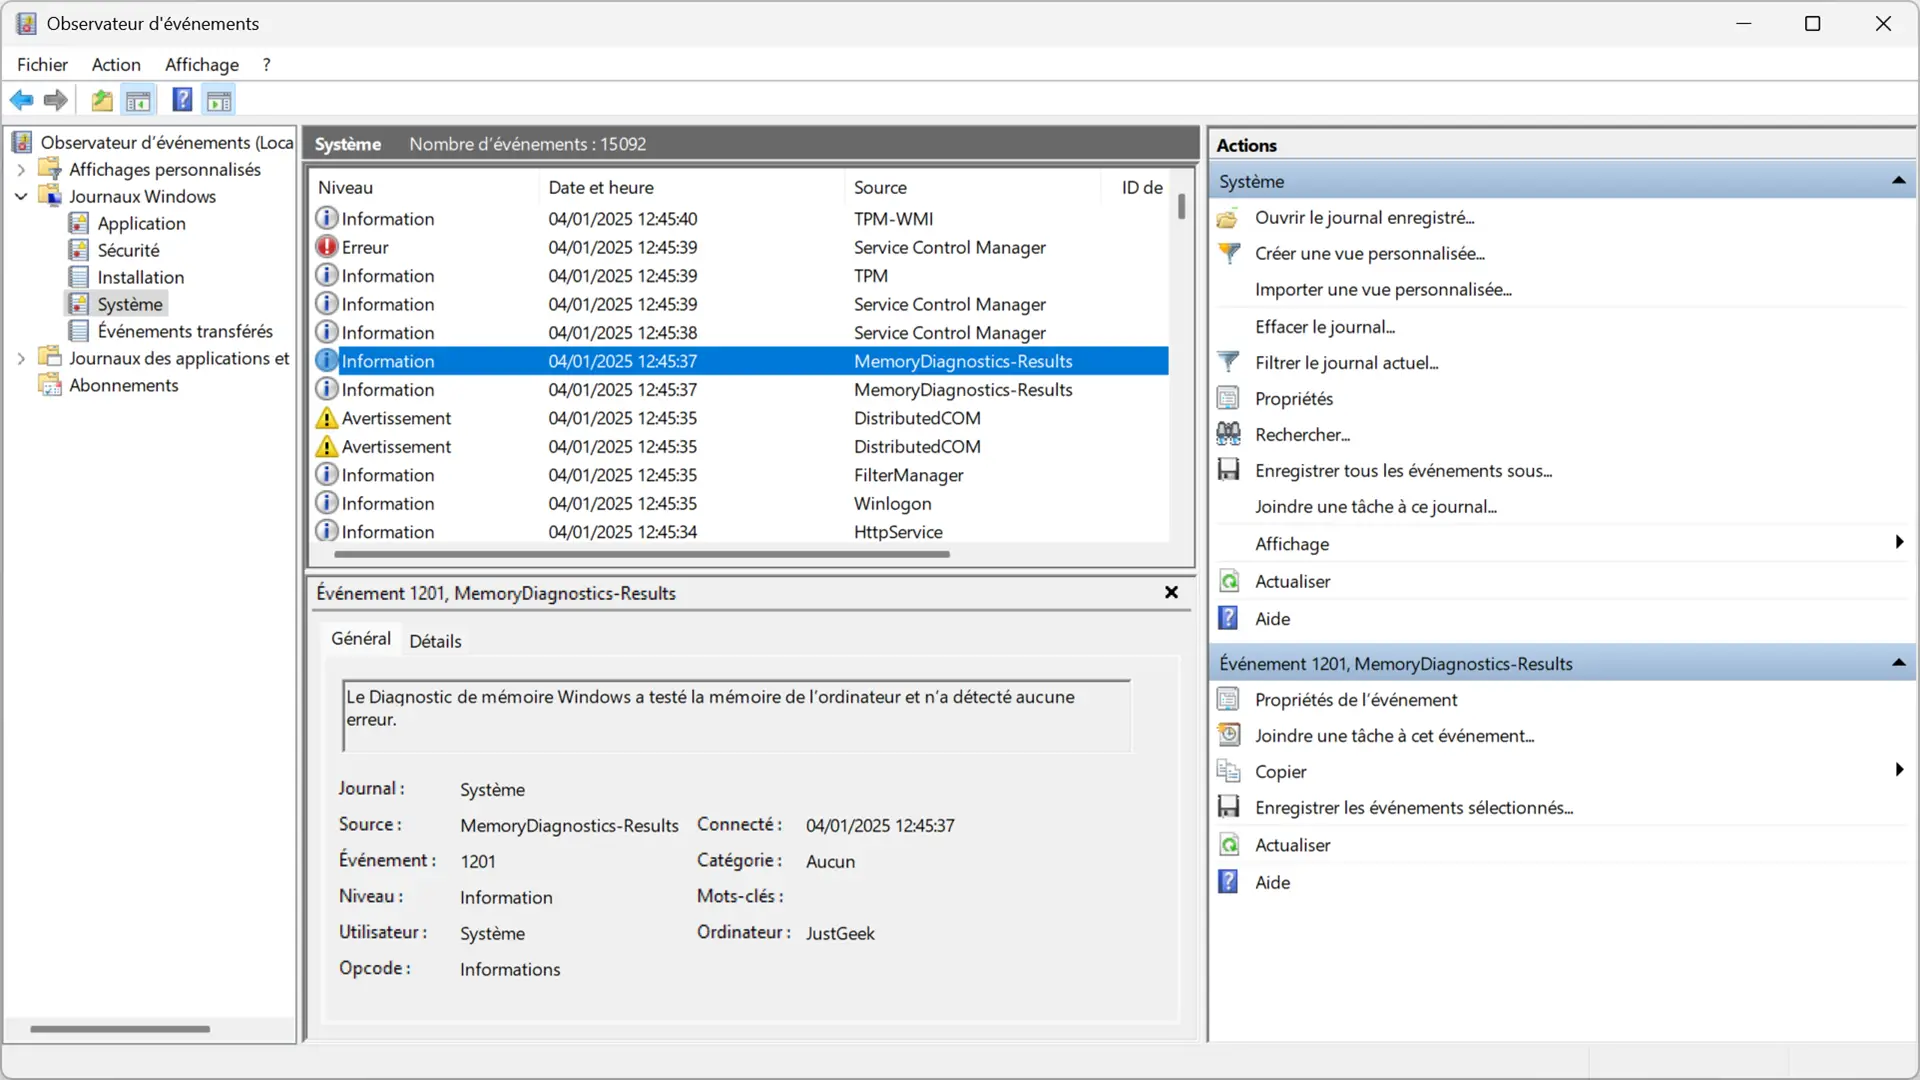Image resolution: width=1920 pixels, height=1080 pixels.
Task: Open the Affichage menu
Action: pyautogui.click(x=202, y=64)
